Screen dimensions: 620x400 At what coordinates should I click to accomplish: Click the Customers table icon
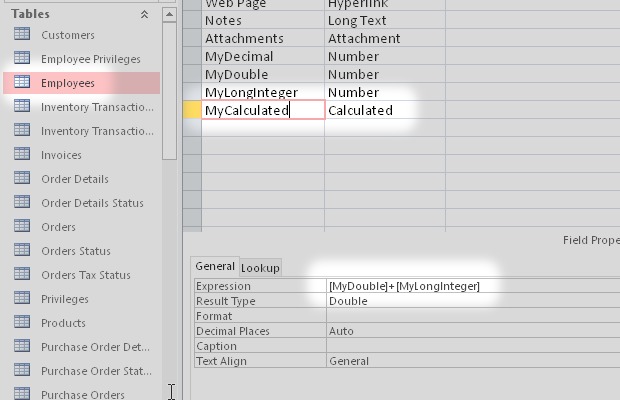pos(21,35)
